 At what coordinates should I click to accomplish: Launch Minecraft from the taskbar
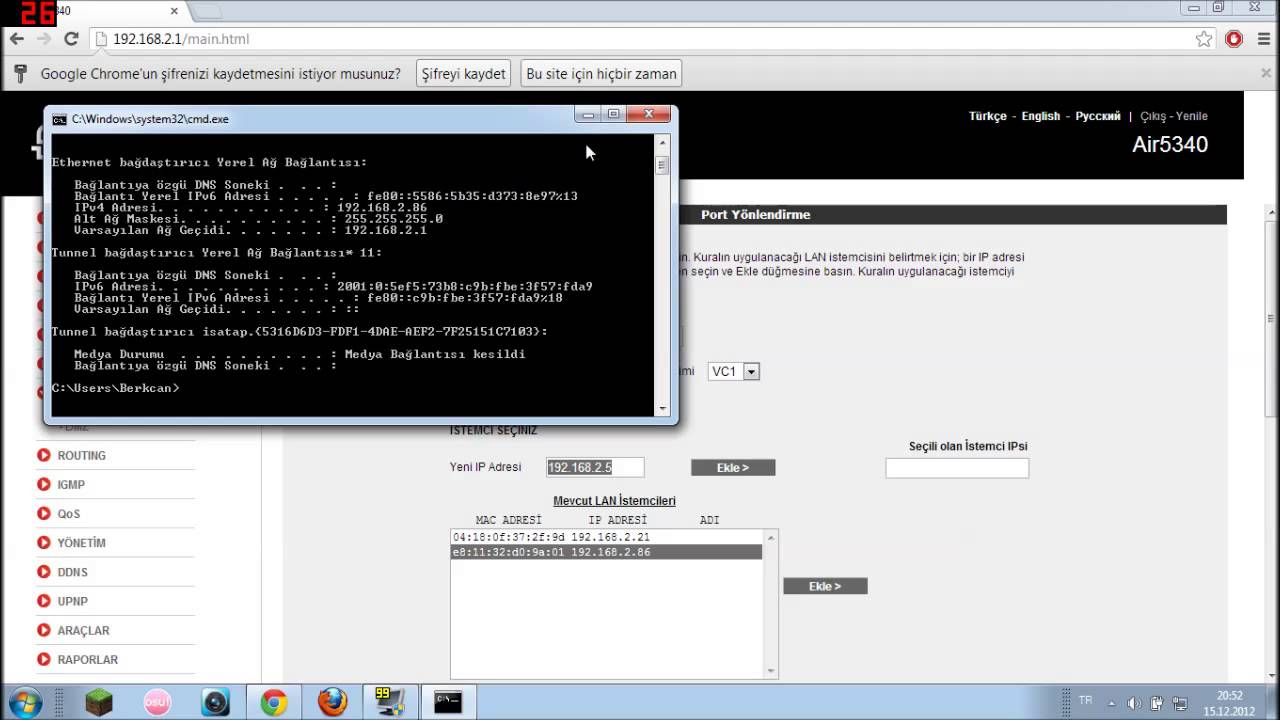[99, 702]
